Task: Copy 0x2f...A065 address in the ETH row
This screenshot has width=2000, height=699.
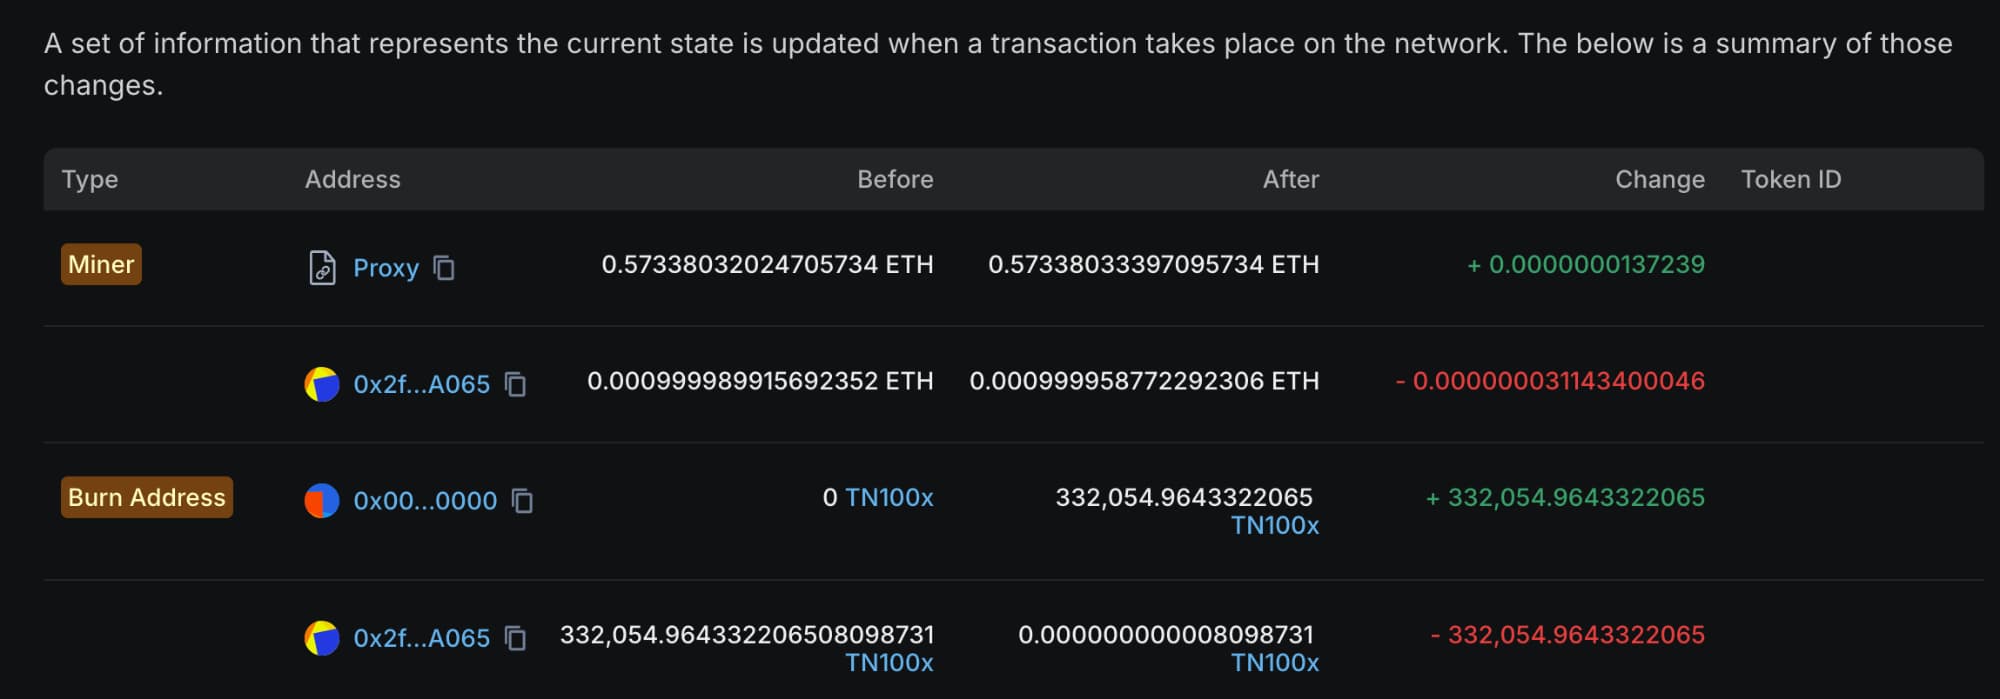Action: tap(516, 384)
